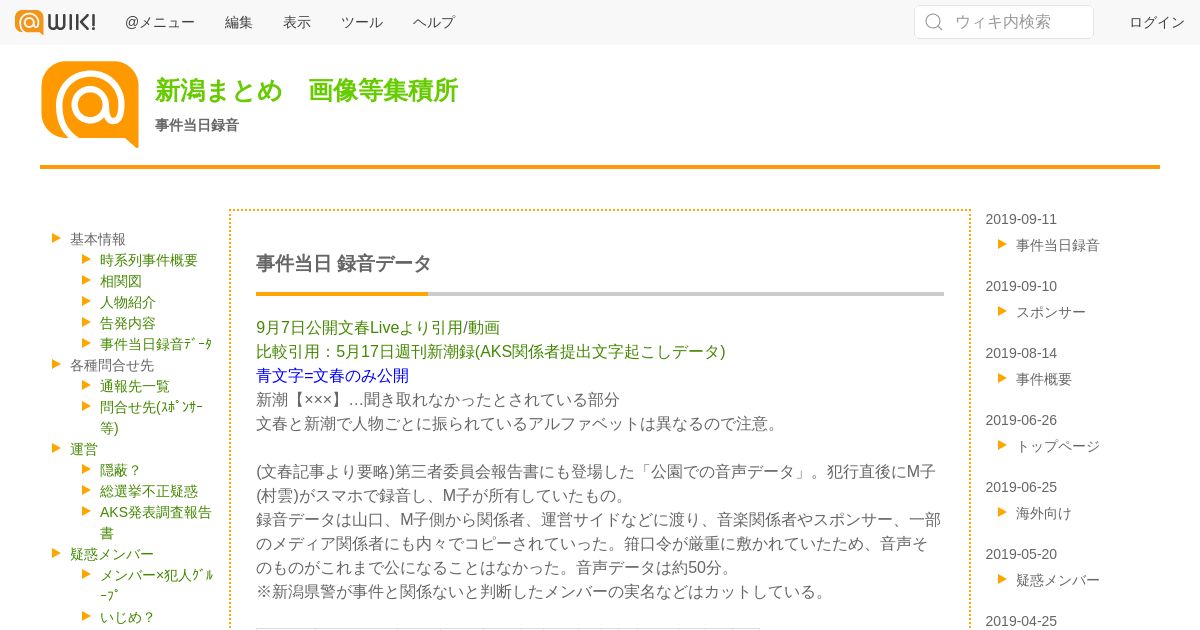Open sidebar link 告発内容
This screenshot has width=1200, height=630.
tap(128, 323)
